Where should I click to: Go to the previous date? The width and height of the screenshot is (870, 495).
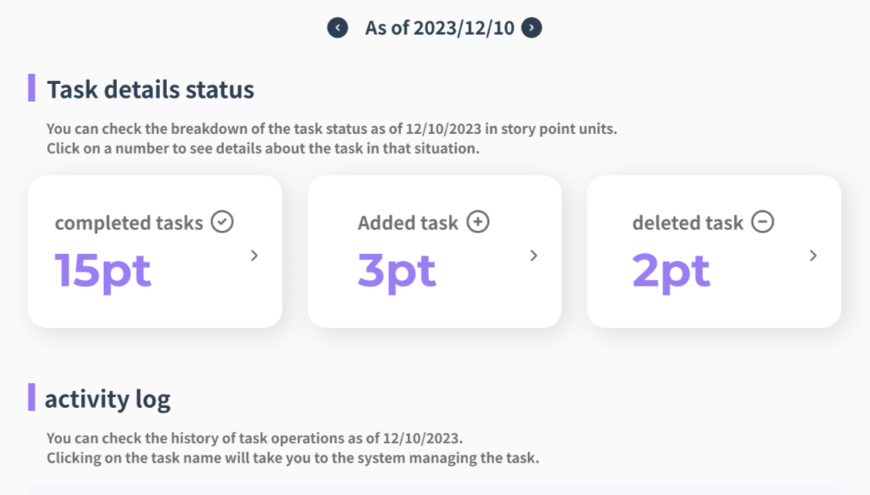338,28
